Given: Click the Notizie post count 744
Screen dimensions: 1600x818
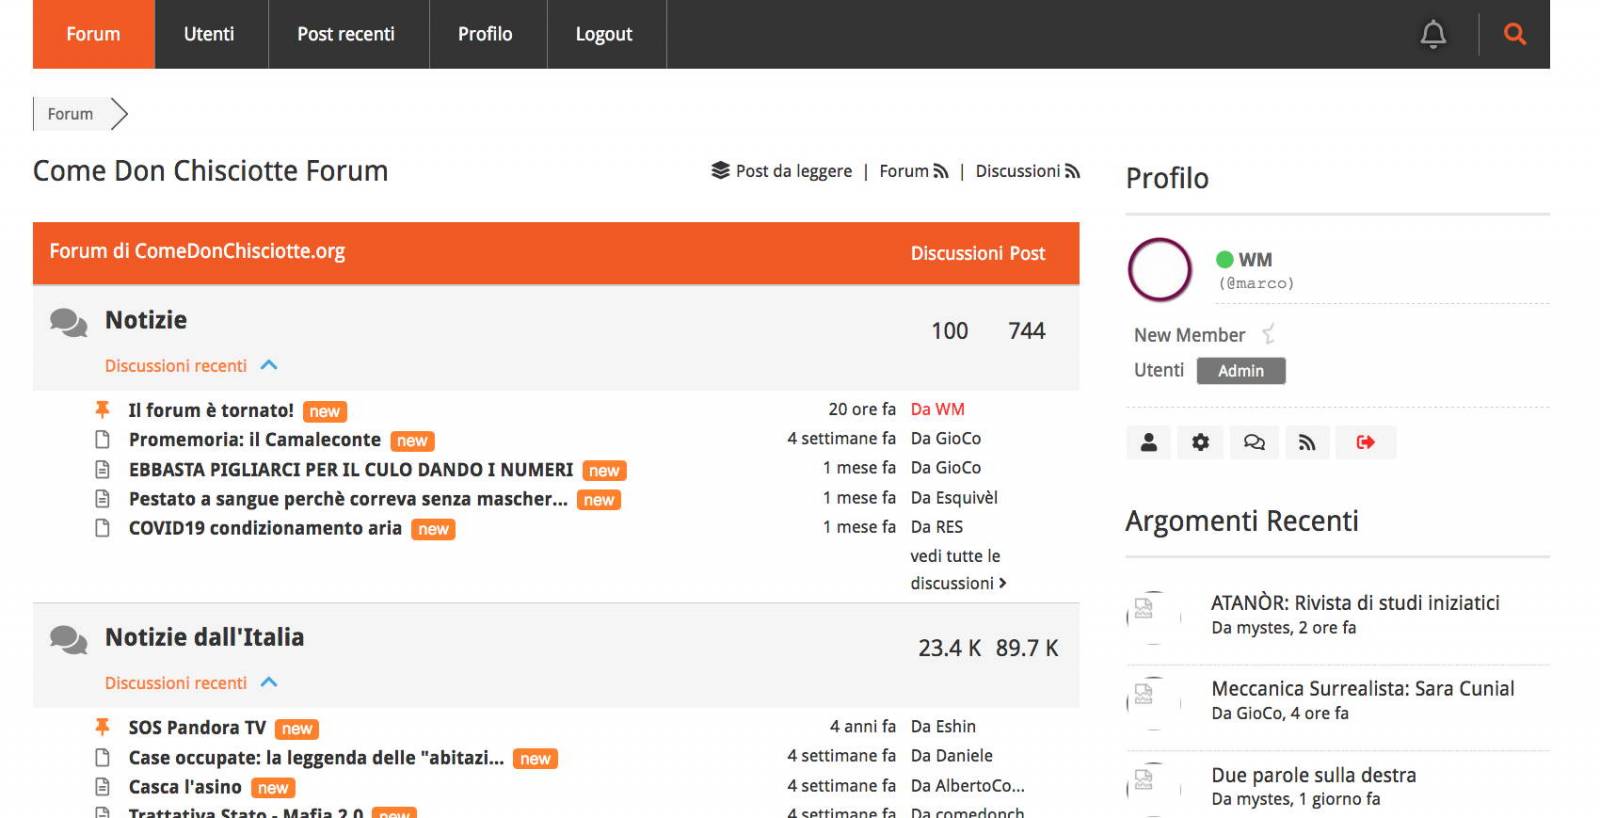Looking at the screenshot, I should click(x=1027, y=331).
